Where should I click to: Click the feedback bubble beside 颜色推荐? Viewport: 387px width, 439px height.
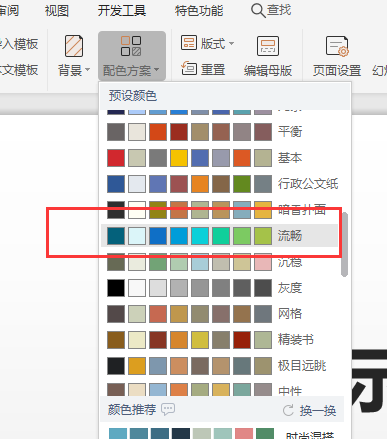point(168,409)
